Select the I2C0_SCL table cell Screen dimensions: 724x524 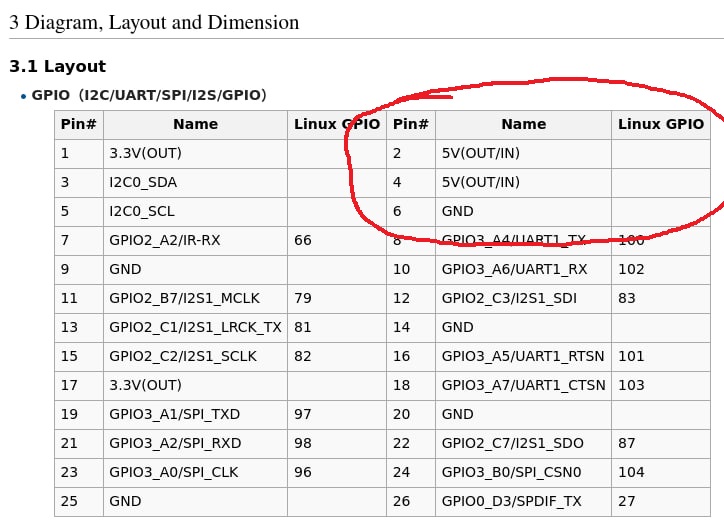(x=142, y=211)
